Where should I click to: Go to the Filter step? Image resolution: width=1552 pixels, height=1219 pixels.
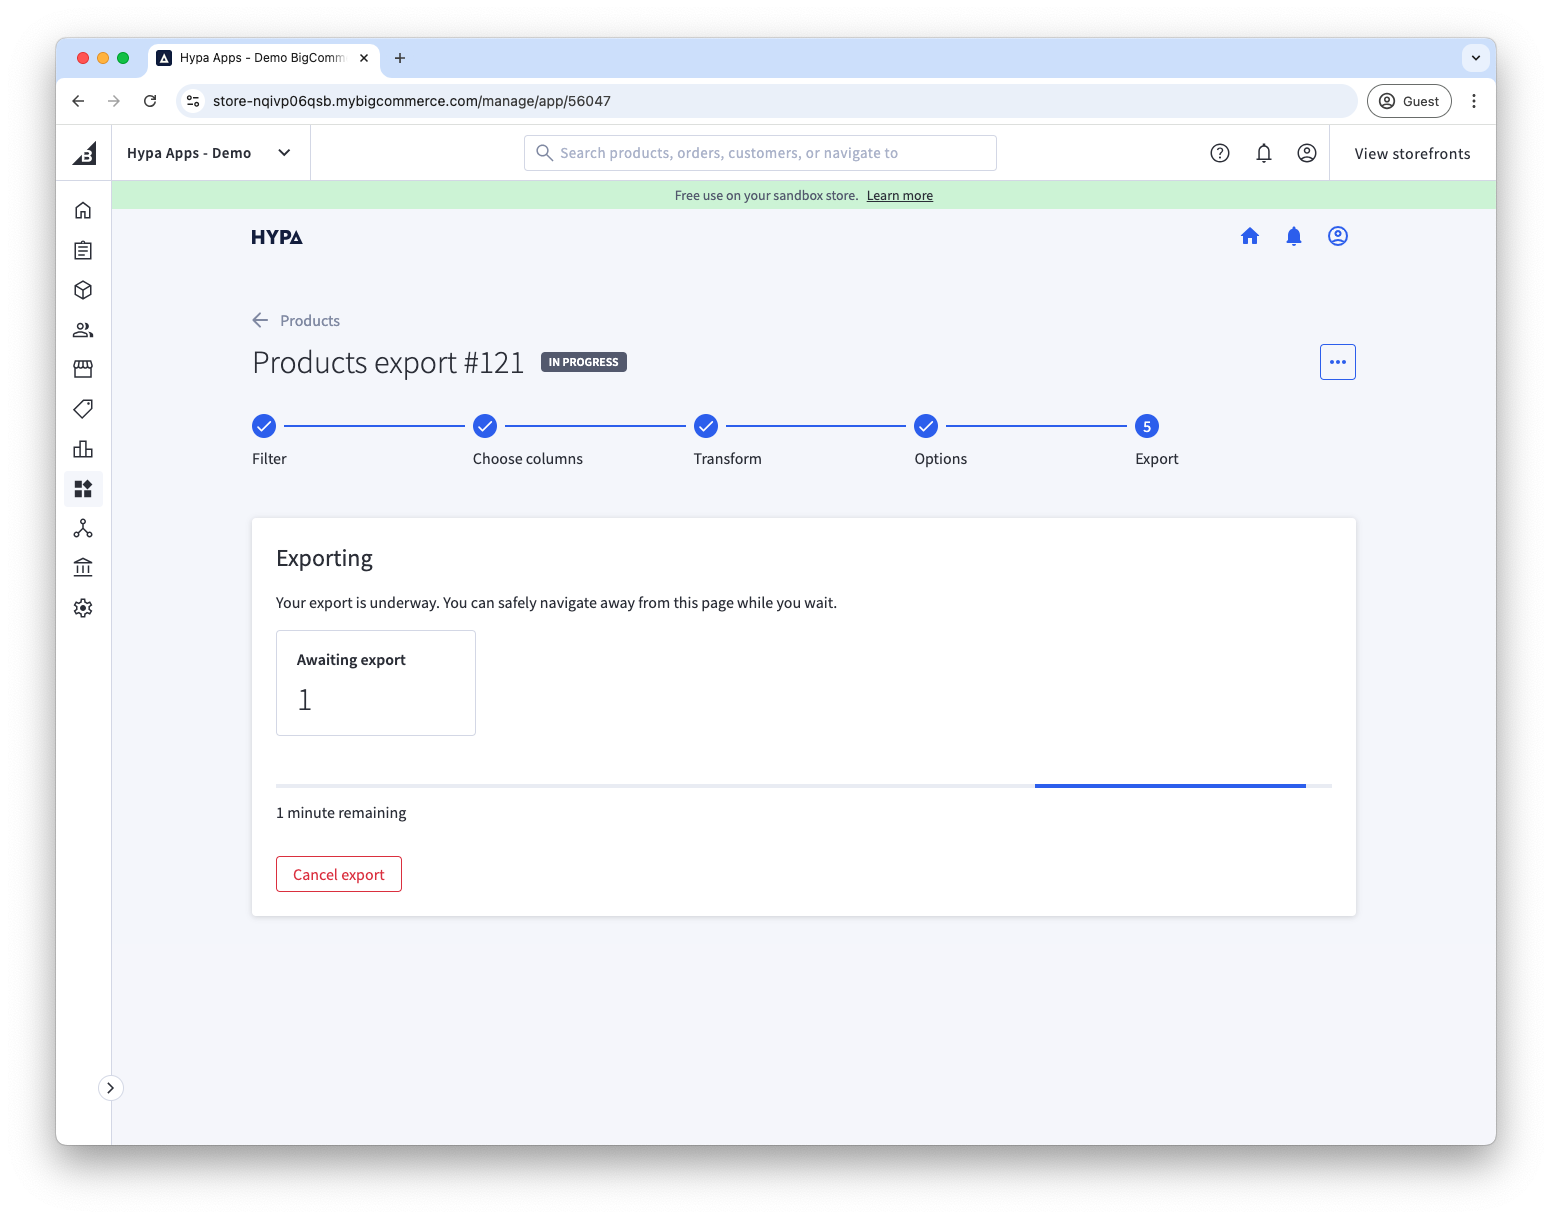click(264, 427)
